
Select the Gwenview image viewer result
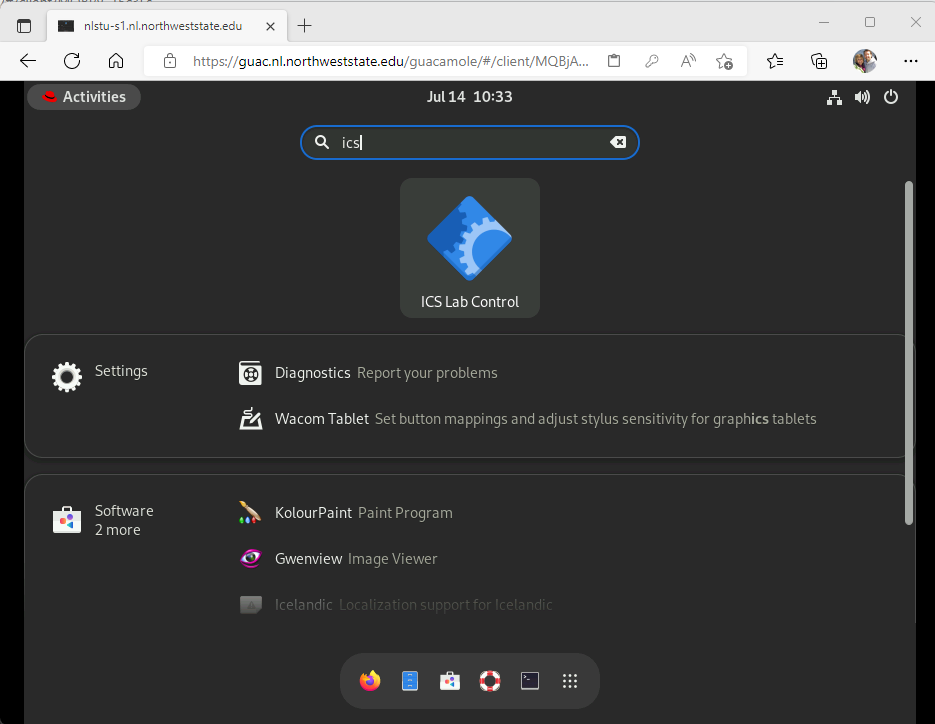point(338,559)
